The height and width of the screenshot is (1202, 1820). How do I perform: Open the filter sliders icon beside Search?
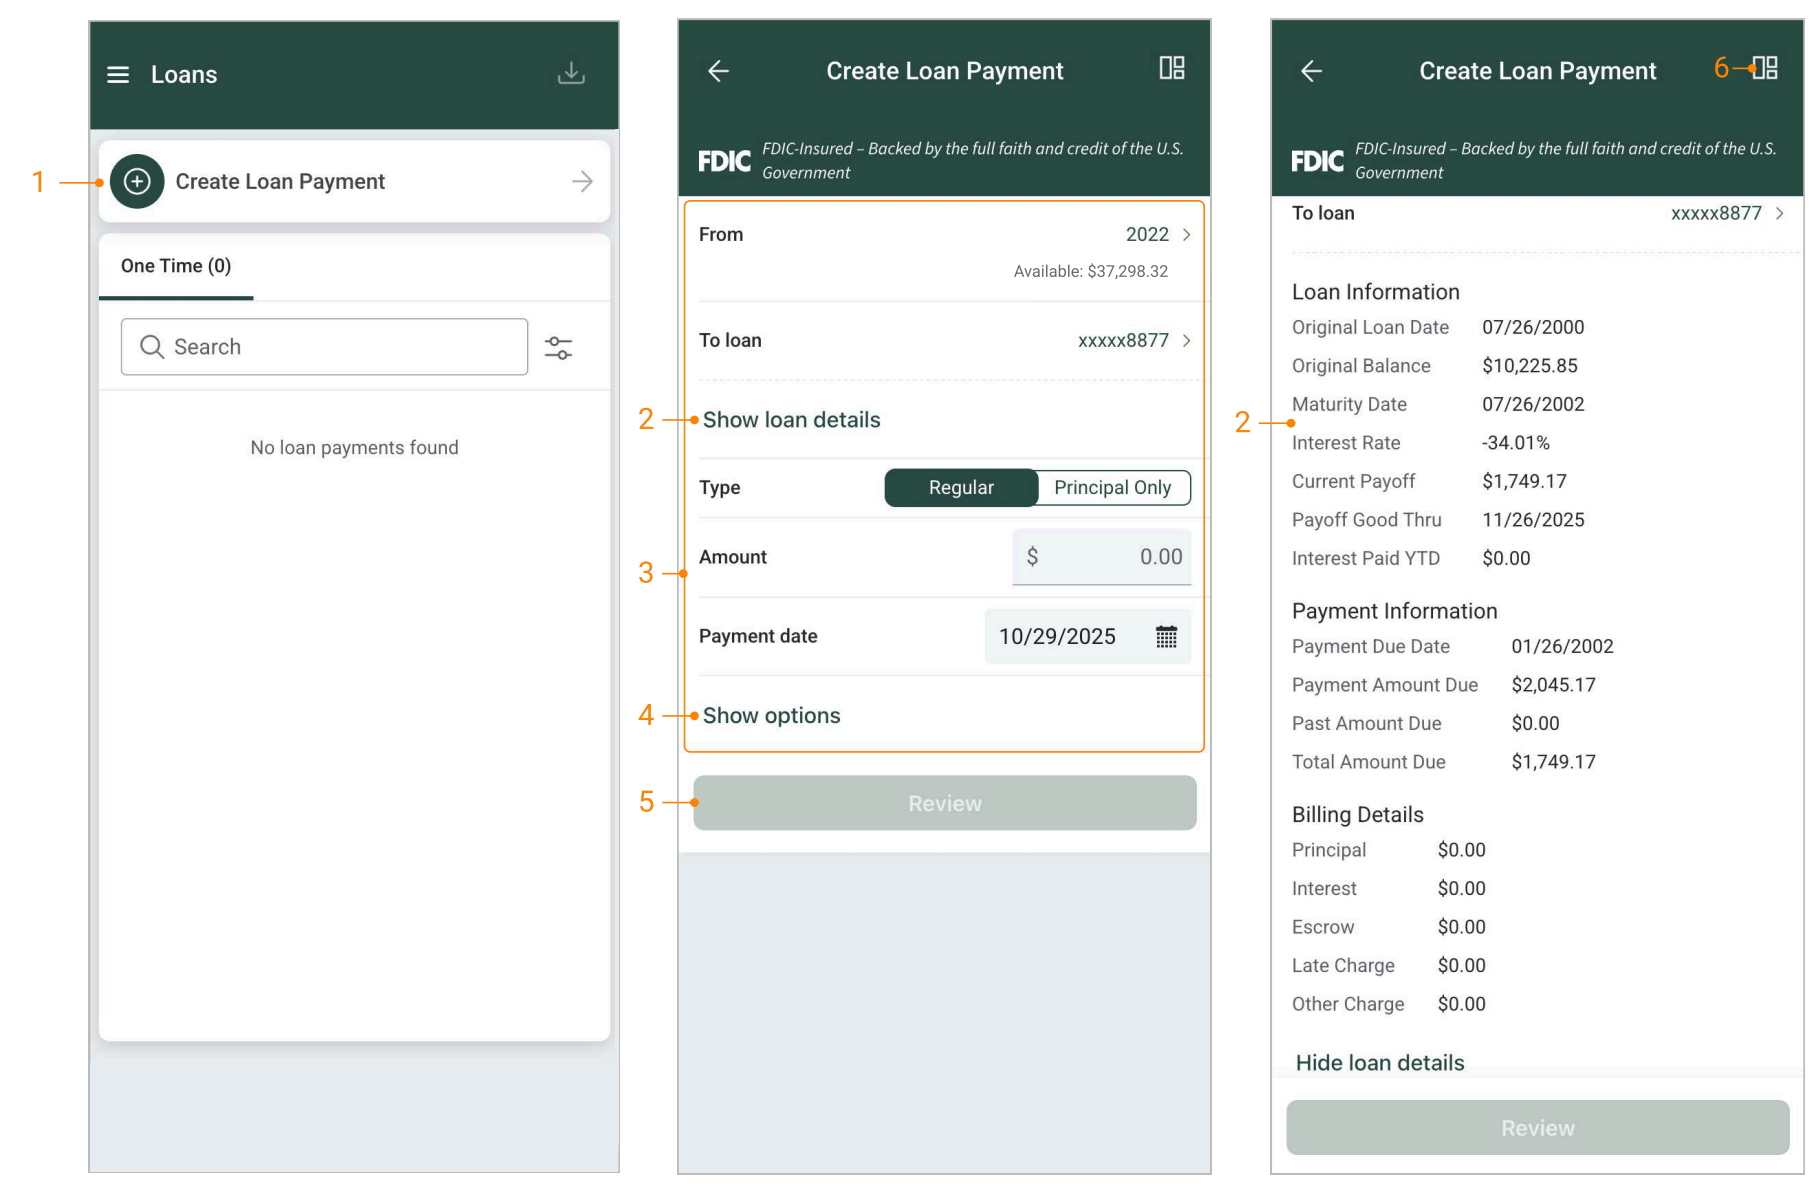[x=558, y=348]
